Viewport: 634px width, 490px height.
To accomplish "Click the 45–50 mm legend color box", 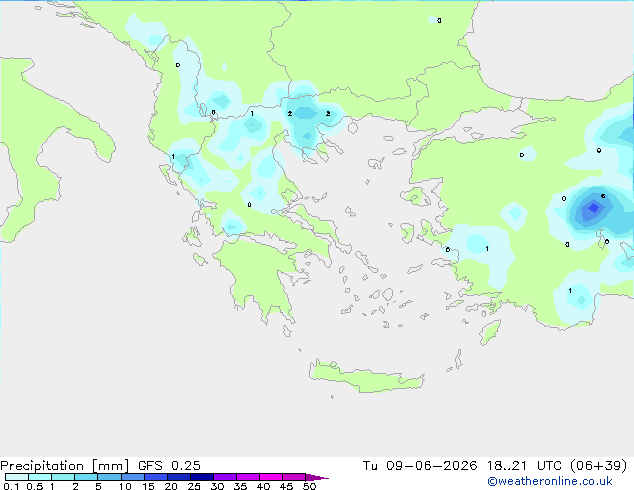I will coord(294,477).
